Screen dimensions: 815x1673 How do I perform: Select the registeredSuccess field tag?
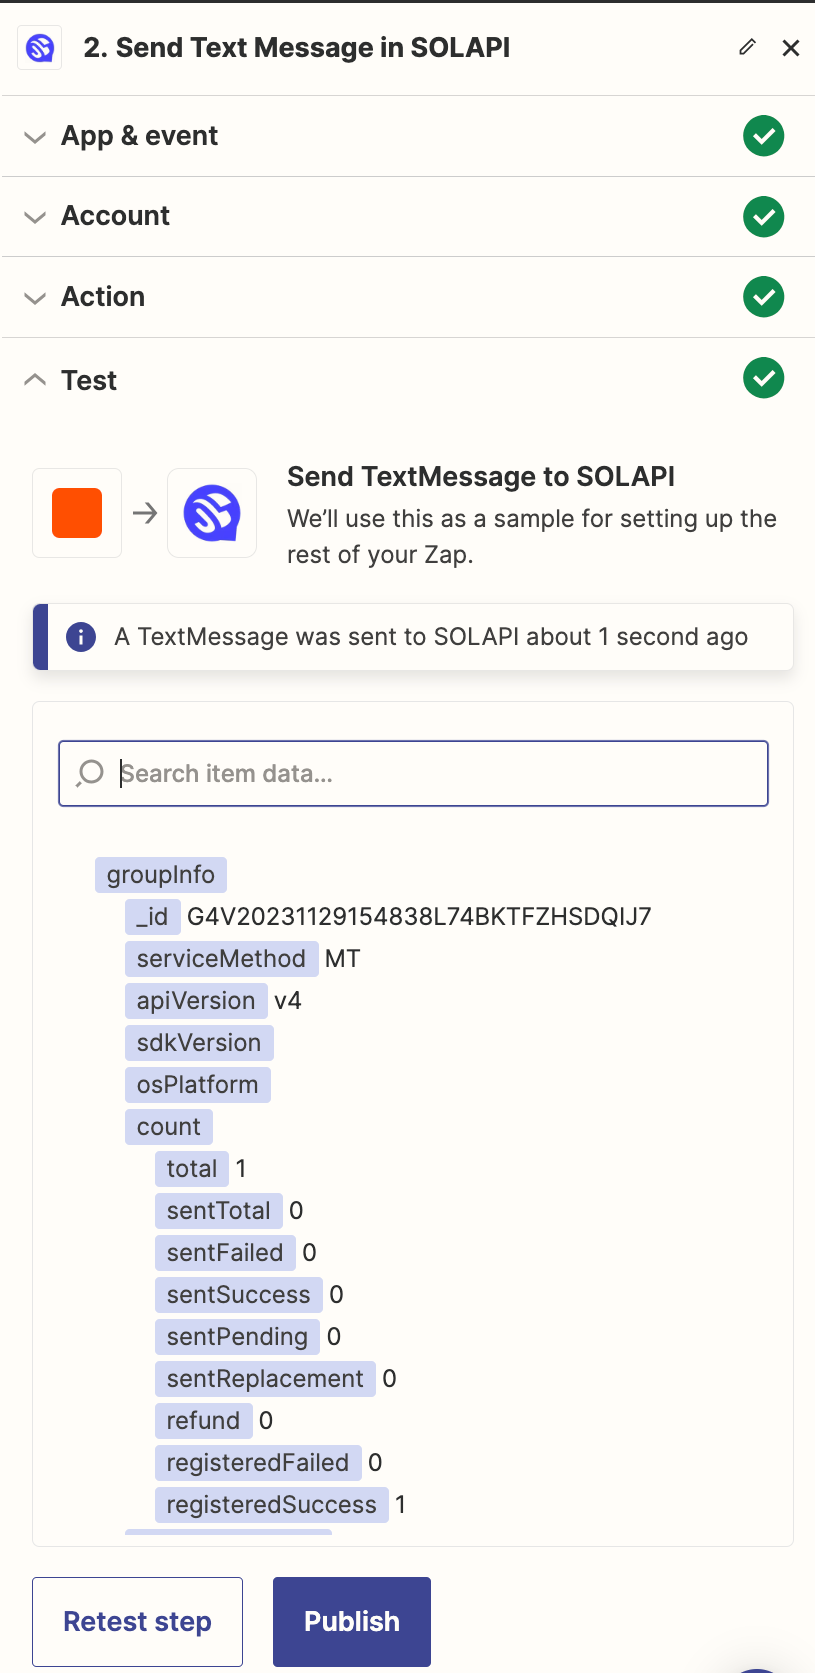point(271,1505)
